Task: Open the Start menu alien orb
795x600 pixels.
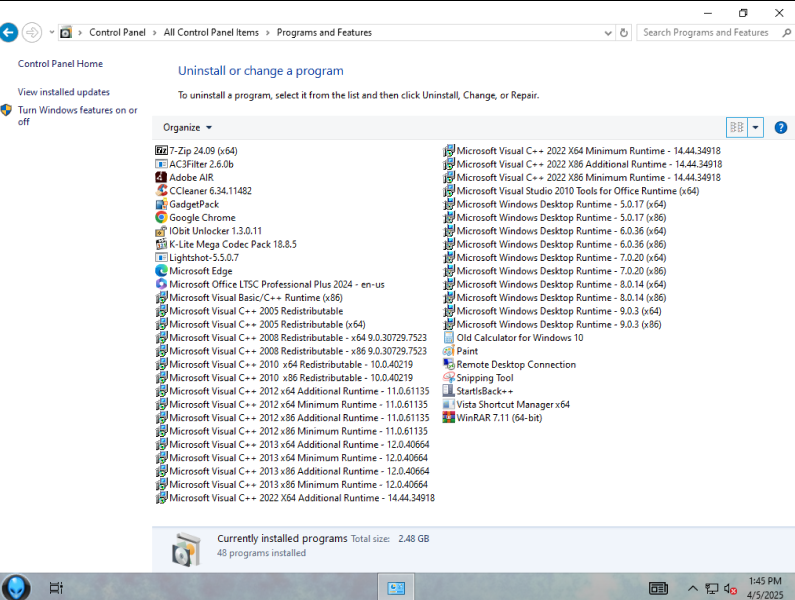Action: [x=16, y=587]
